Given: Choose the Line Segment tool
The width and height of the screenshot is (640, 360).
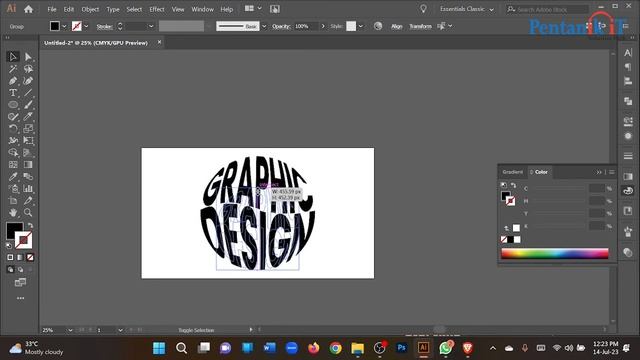Looking at the screenshot, I should tap(28, 93).
